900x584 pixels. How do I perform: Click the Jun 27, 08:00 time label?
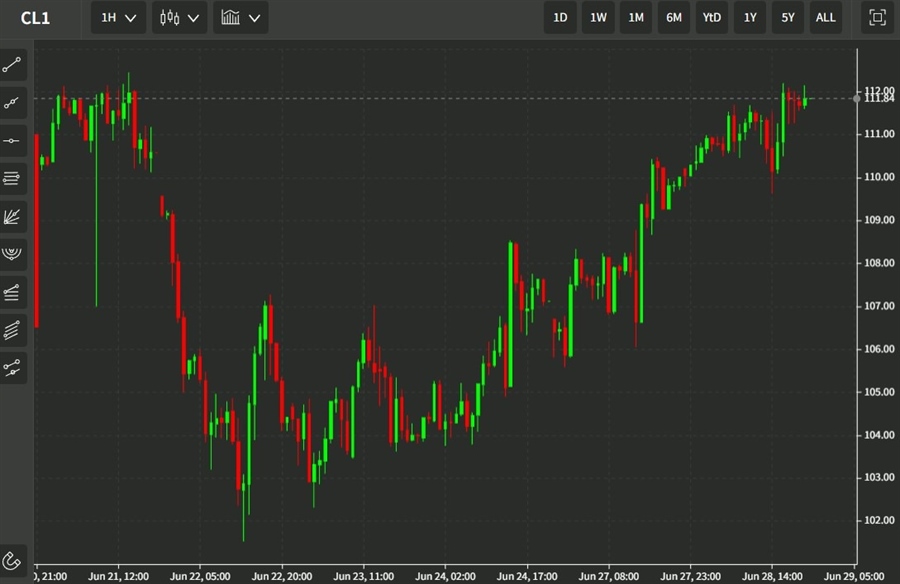click(x=608, y=576)
